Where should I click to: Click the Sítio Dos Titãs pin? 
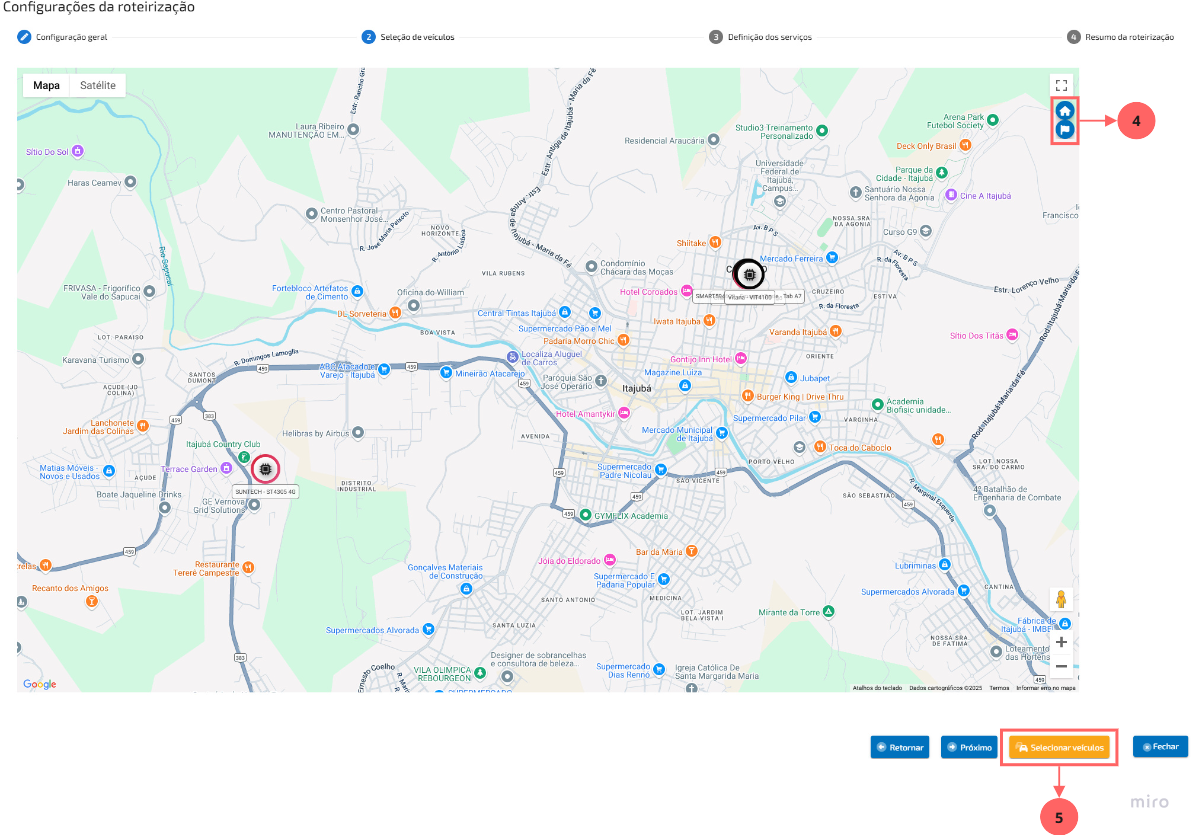pos(1012,335)
